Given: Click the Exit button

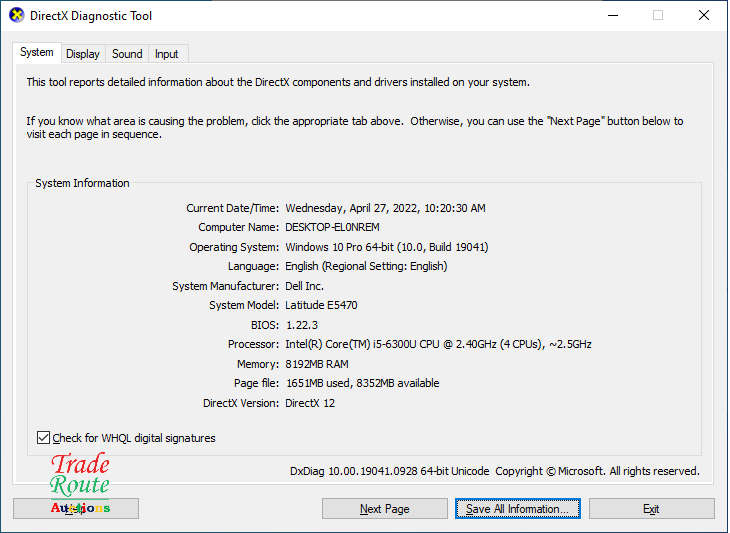Looking at the screenshot, I should (x=651, y=509).
